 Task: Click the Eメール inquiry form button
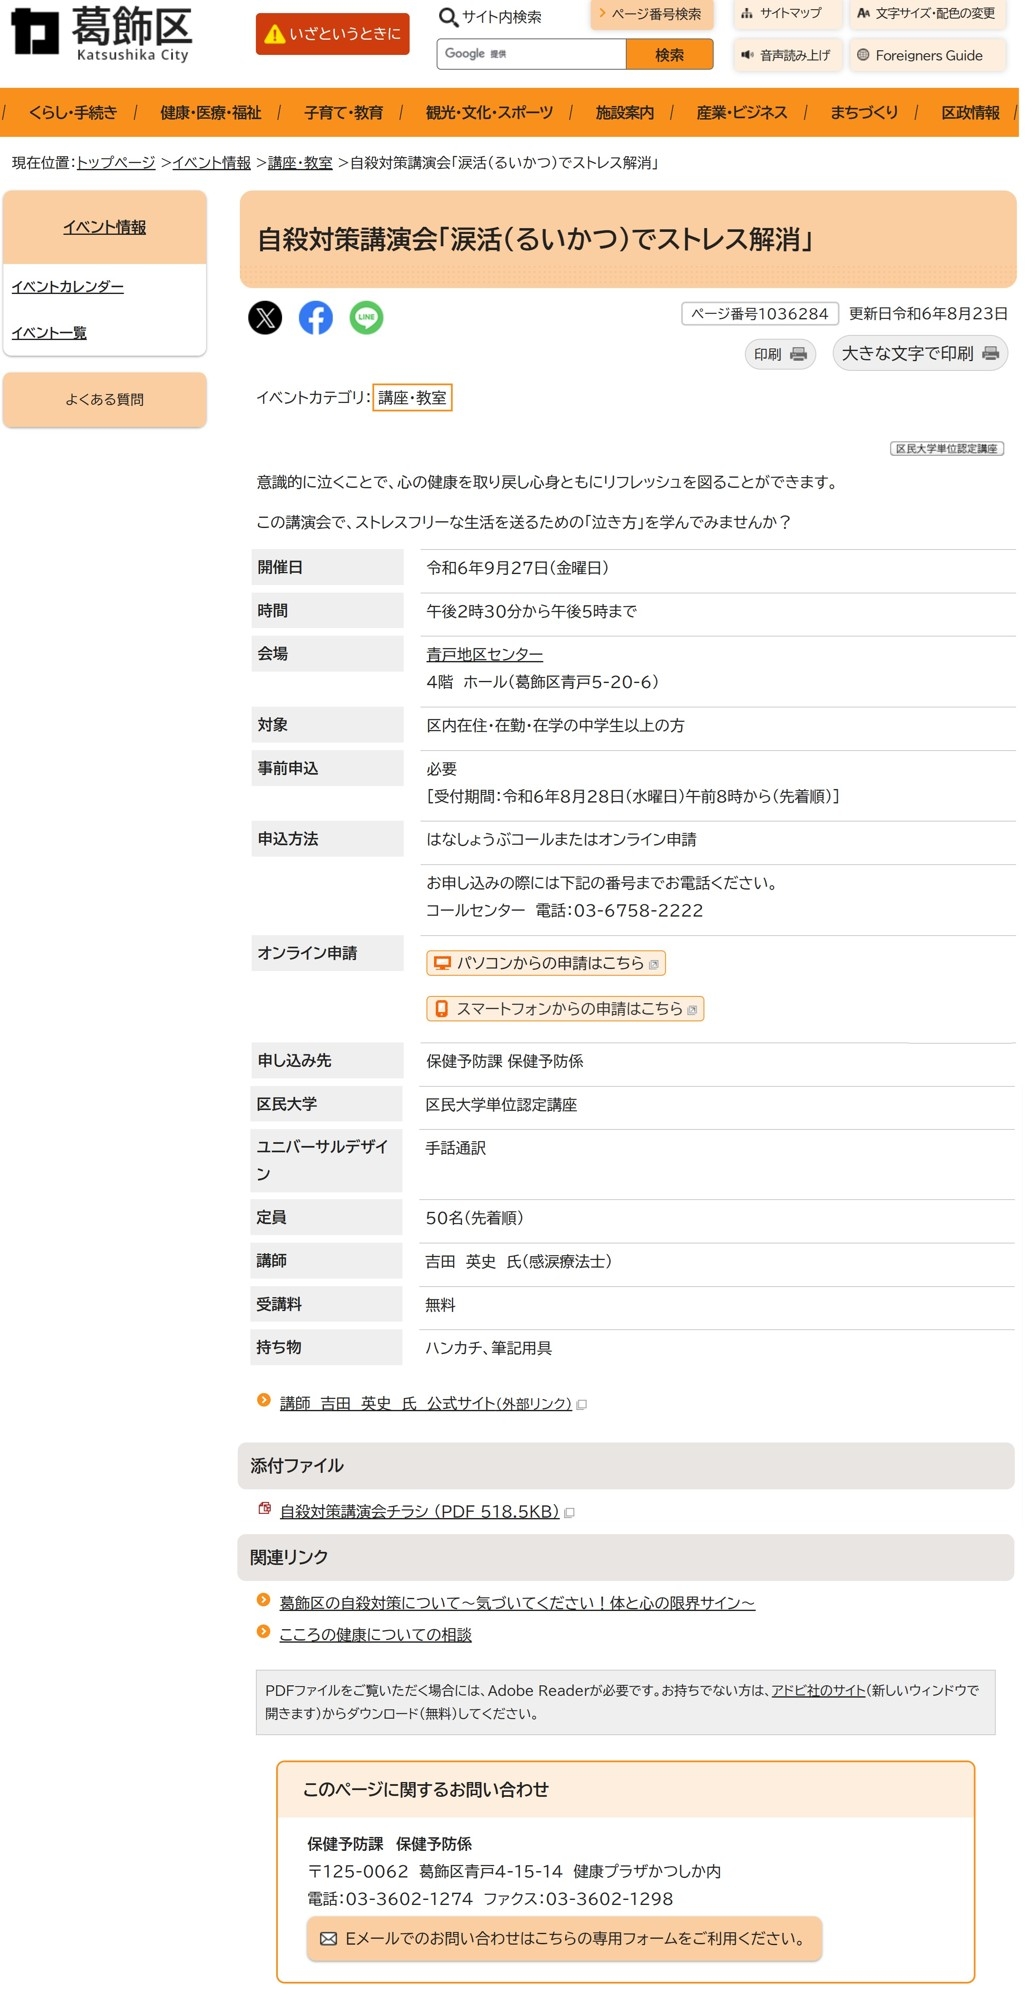564,1939
